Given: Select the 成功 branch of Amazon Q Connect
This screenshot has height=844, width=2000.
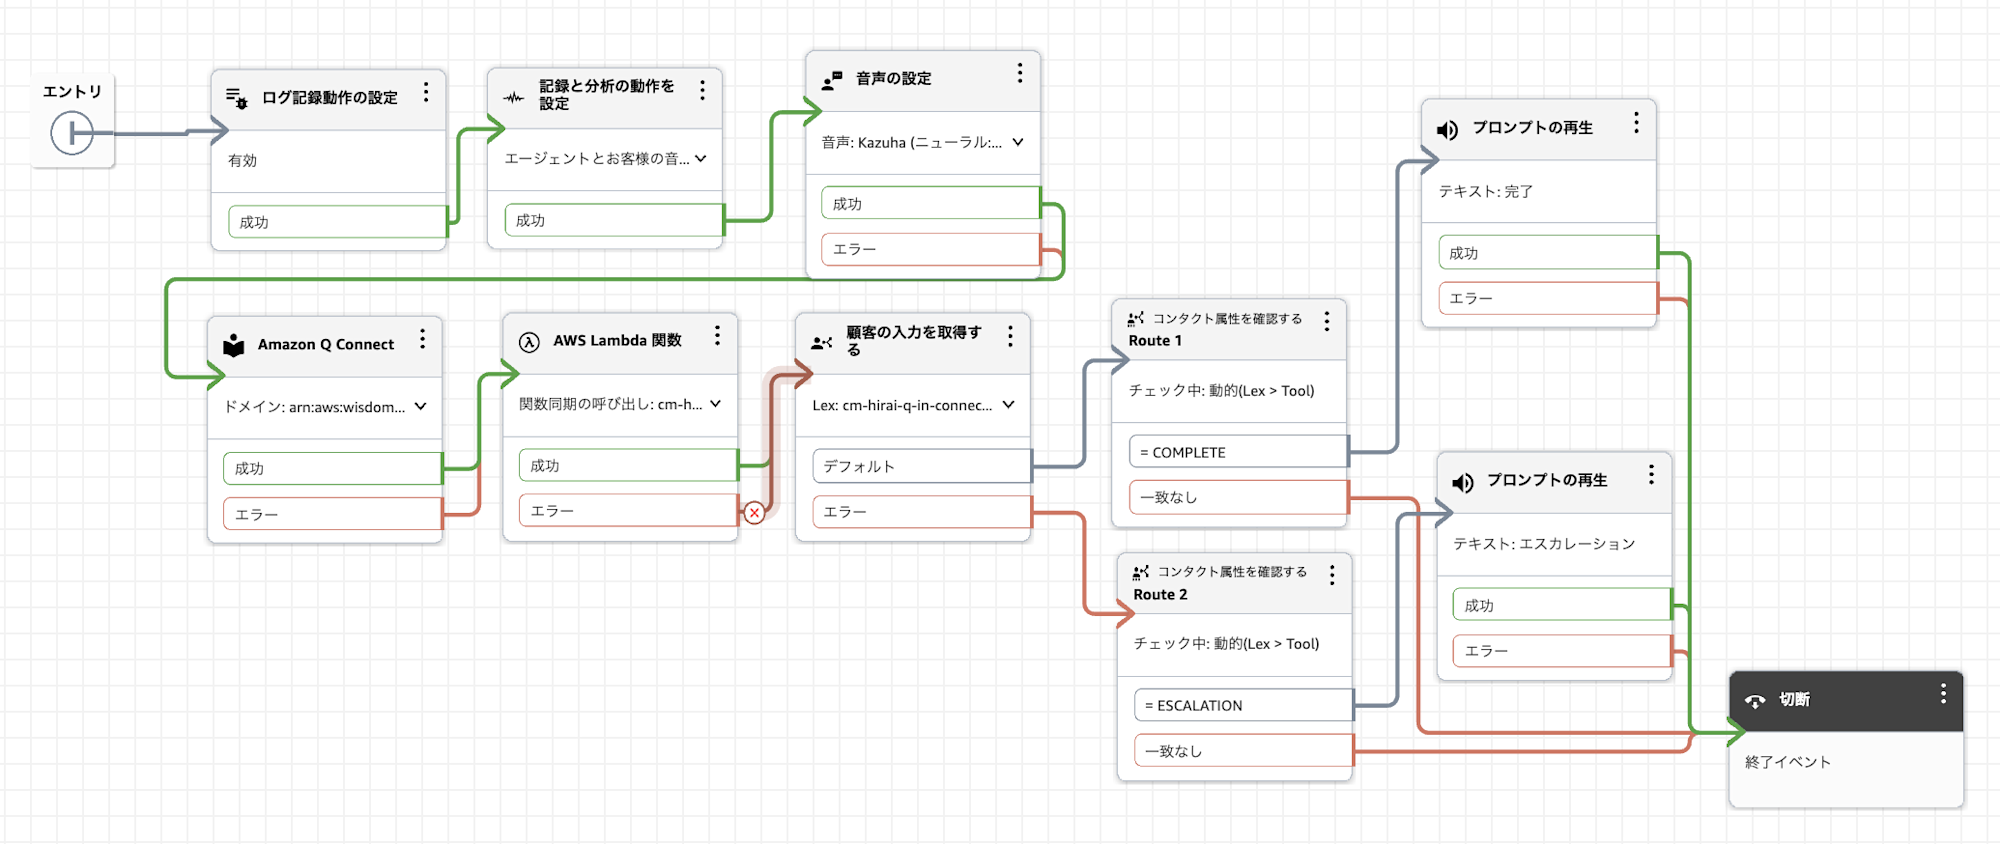Looking at the screenshot, I should (x=333, y=468).
